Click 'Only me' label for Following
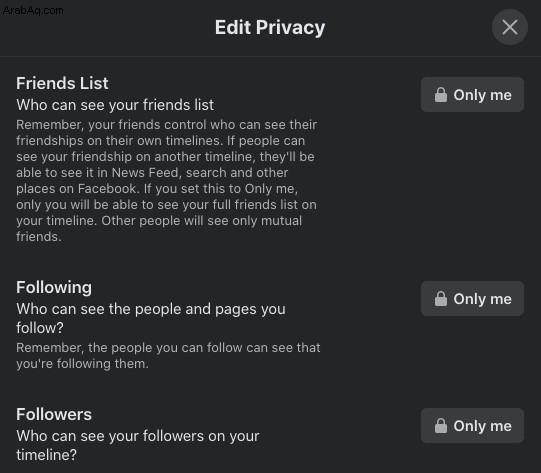The height and width of the screenshot is (473, 541). tap(482, 299)
